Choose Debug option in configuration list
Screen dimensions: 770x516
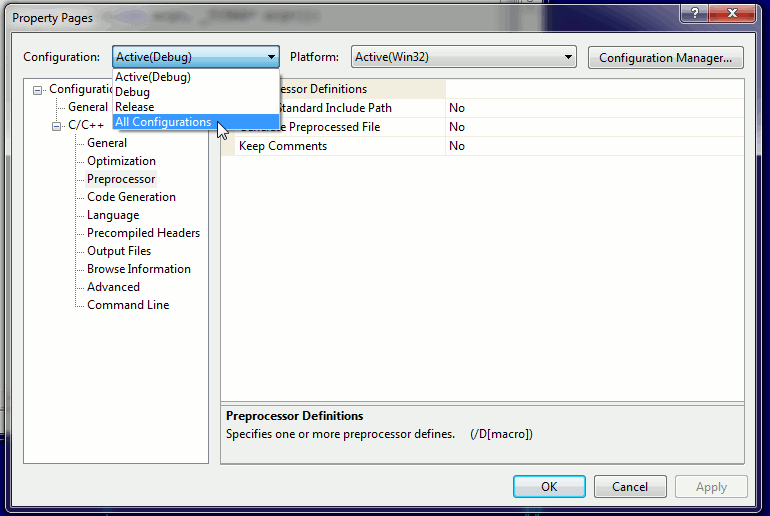tap(132, 92)
